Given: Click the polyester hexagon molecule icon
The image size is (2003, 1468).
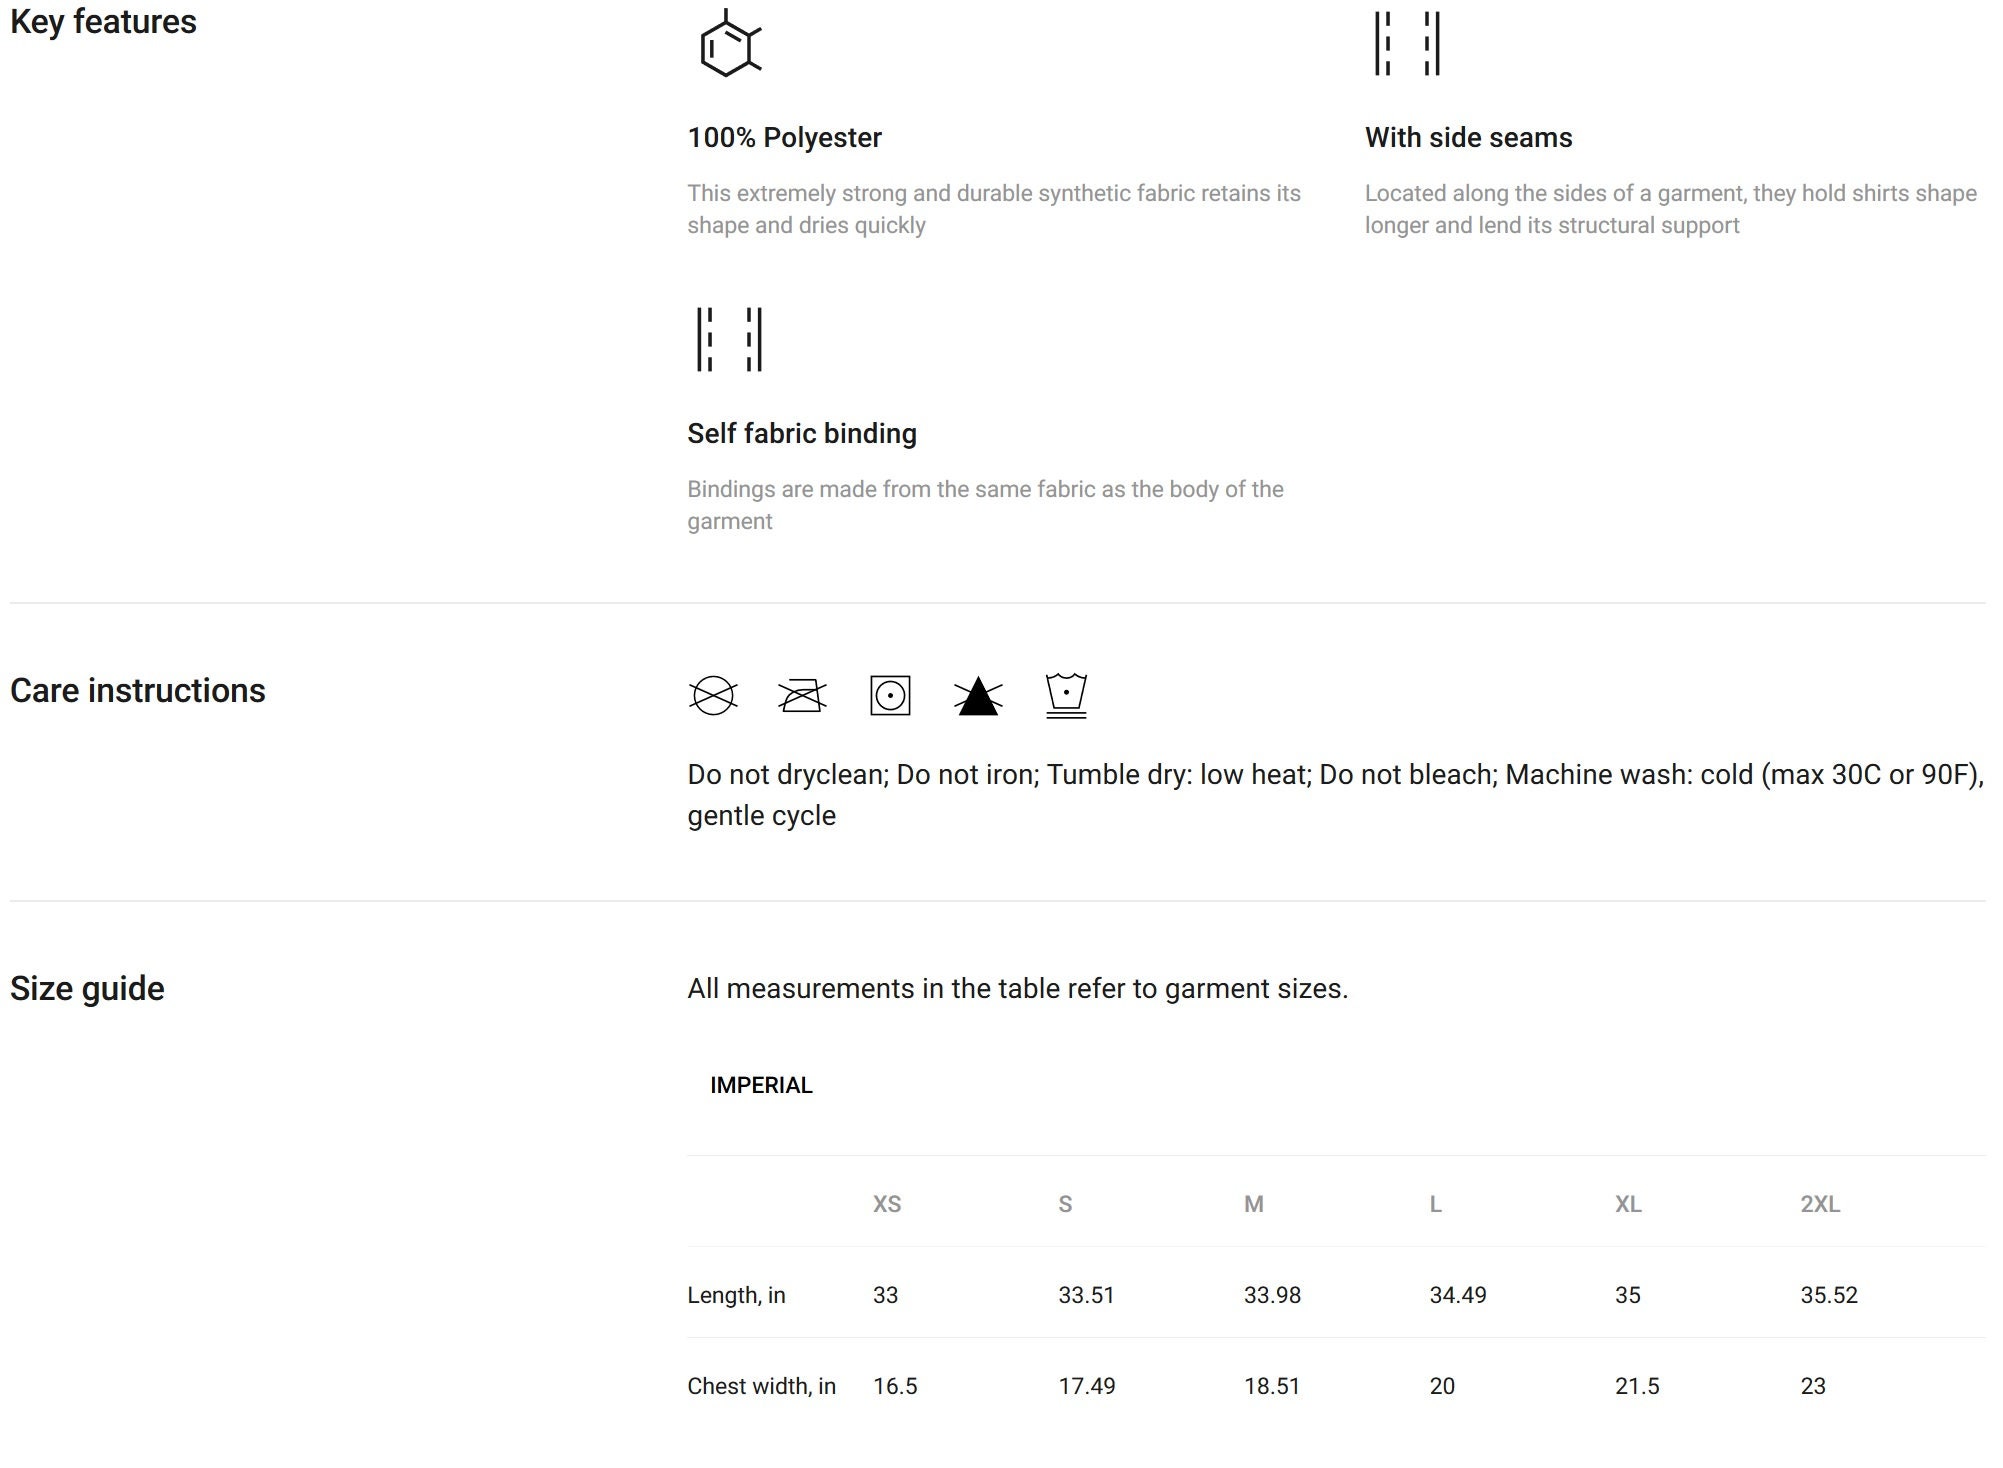Looking at the screenshot, I should click(730, 43).
